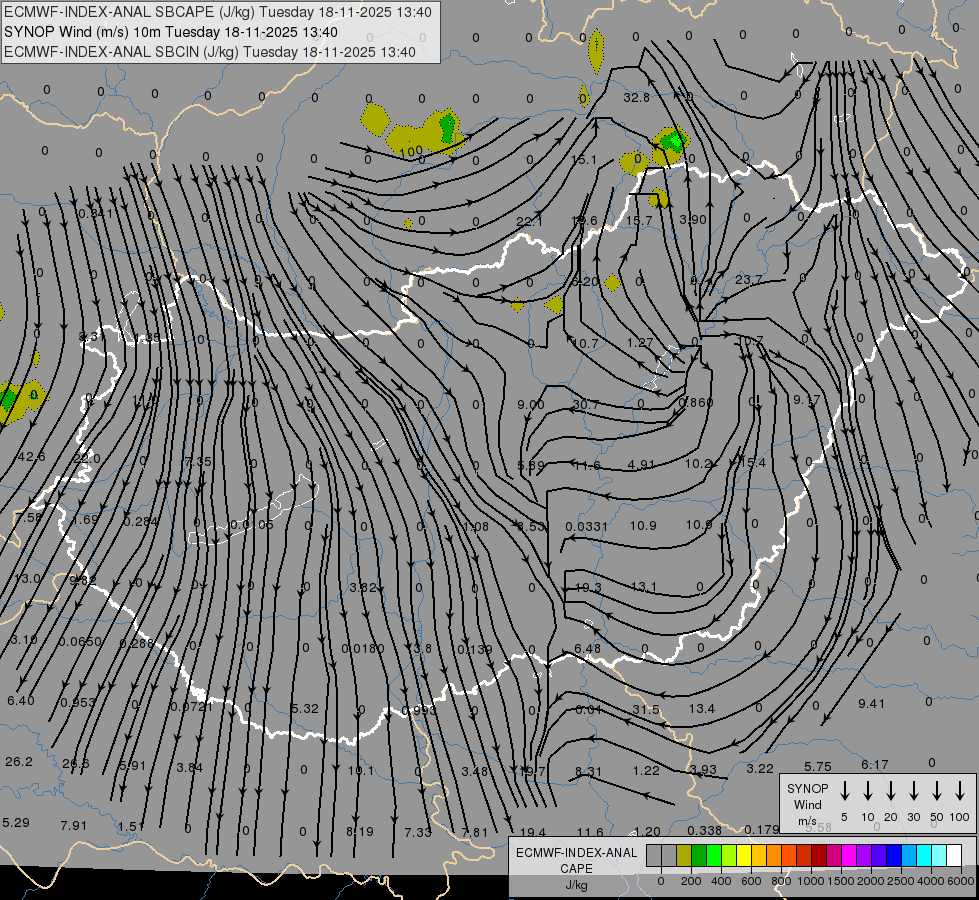Pick the dark red swatch in the CAPE scale

point(819,855)
